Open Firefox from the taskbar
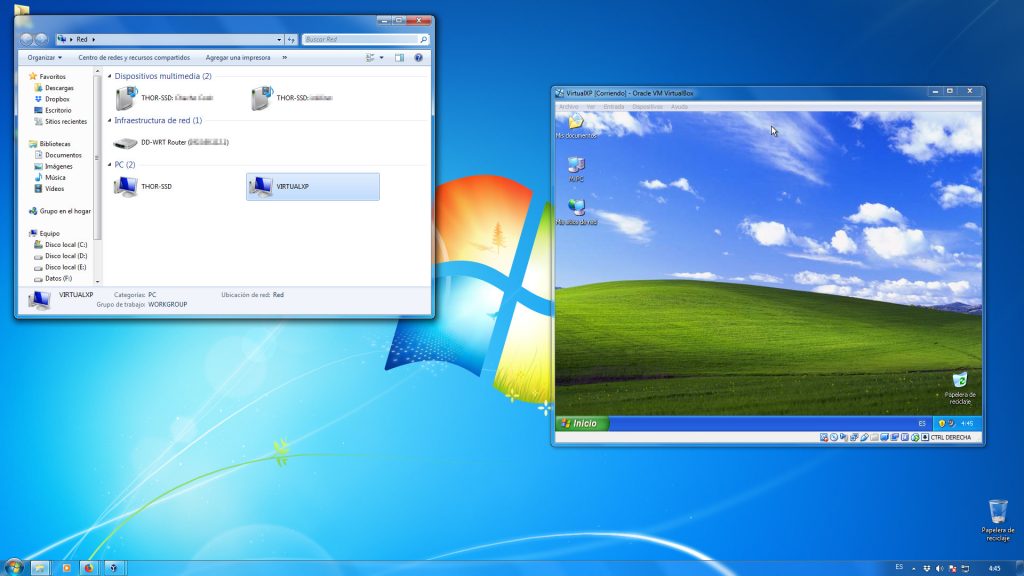The image size is (1024, 576). (89, 568)
